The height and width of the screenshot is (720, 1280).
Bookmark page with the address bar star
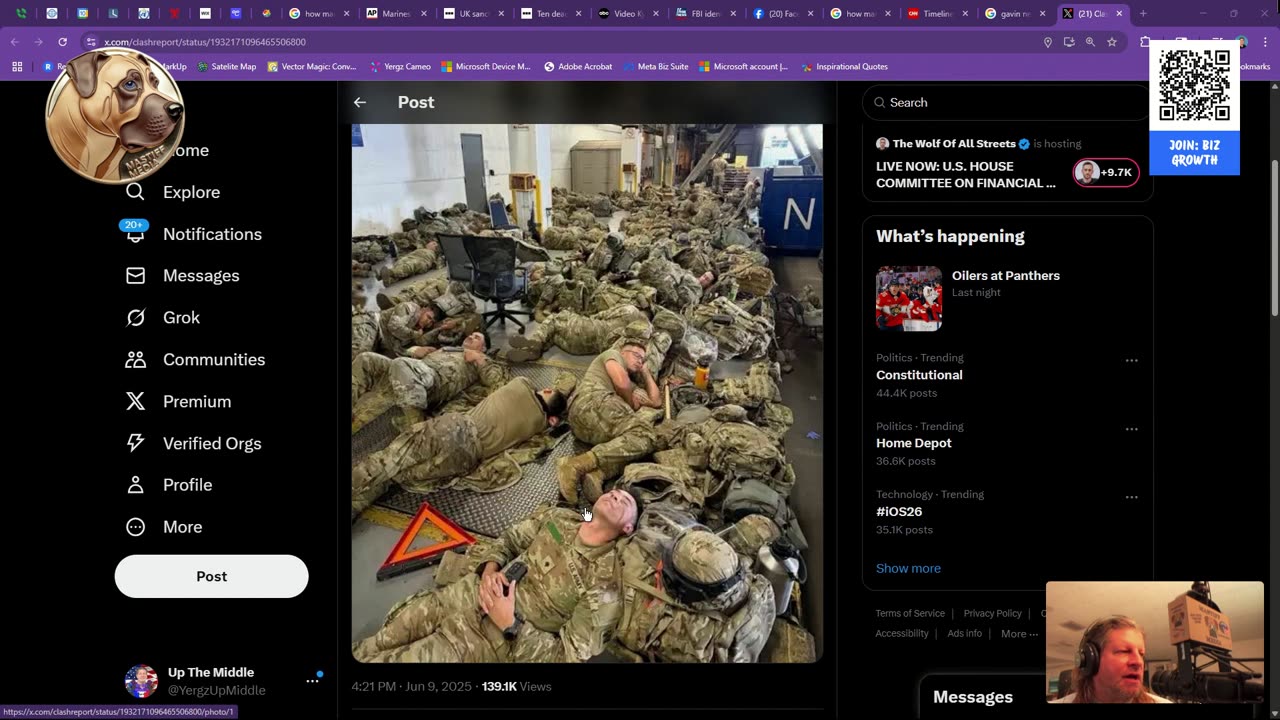tap(1111, 42)
